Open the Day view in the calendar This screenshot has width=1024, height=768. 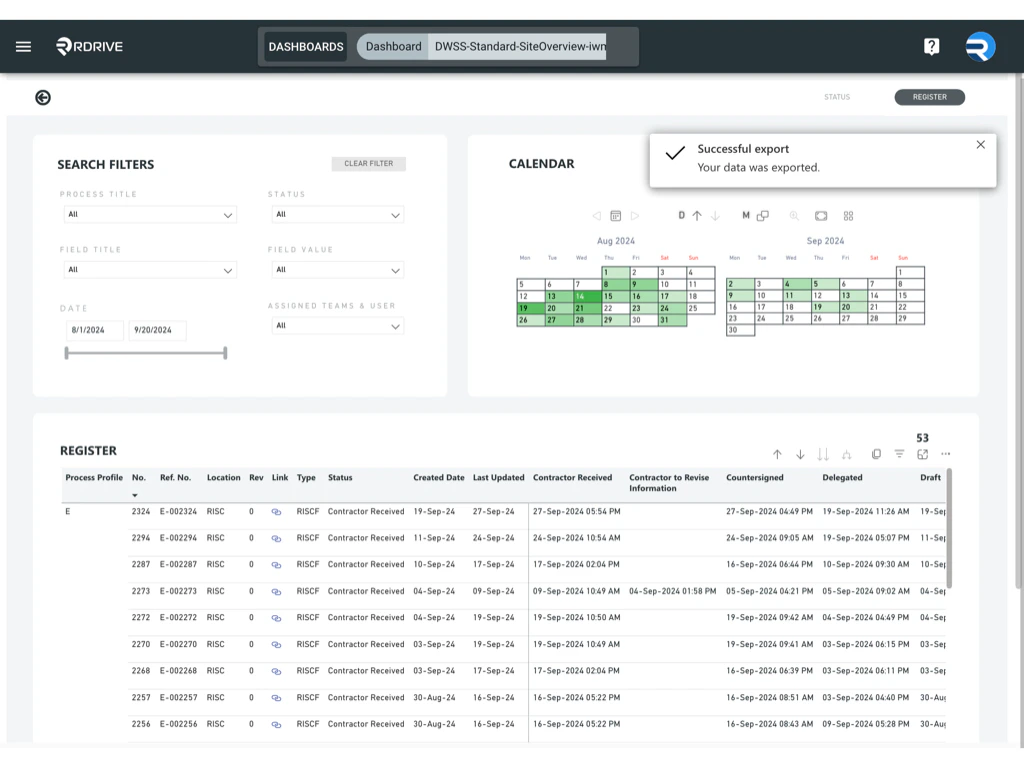coord(682,216)
